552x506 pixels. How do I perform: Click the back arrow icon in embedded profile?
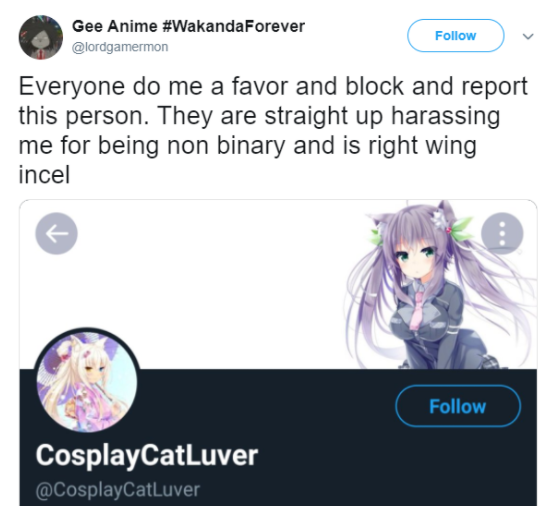[56, 233]
